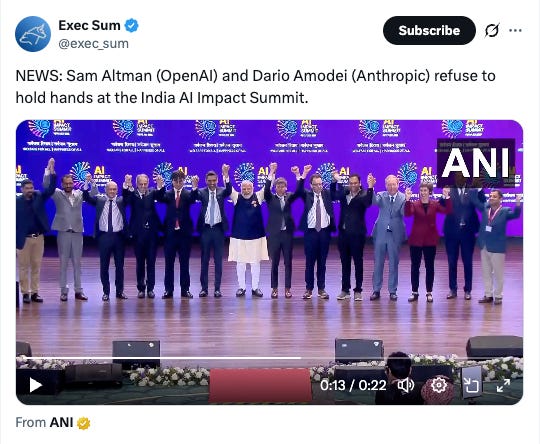Screen dimensions: 540x444
Task: Open the three-dot more options menu
Action: 515,31
